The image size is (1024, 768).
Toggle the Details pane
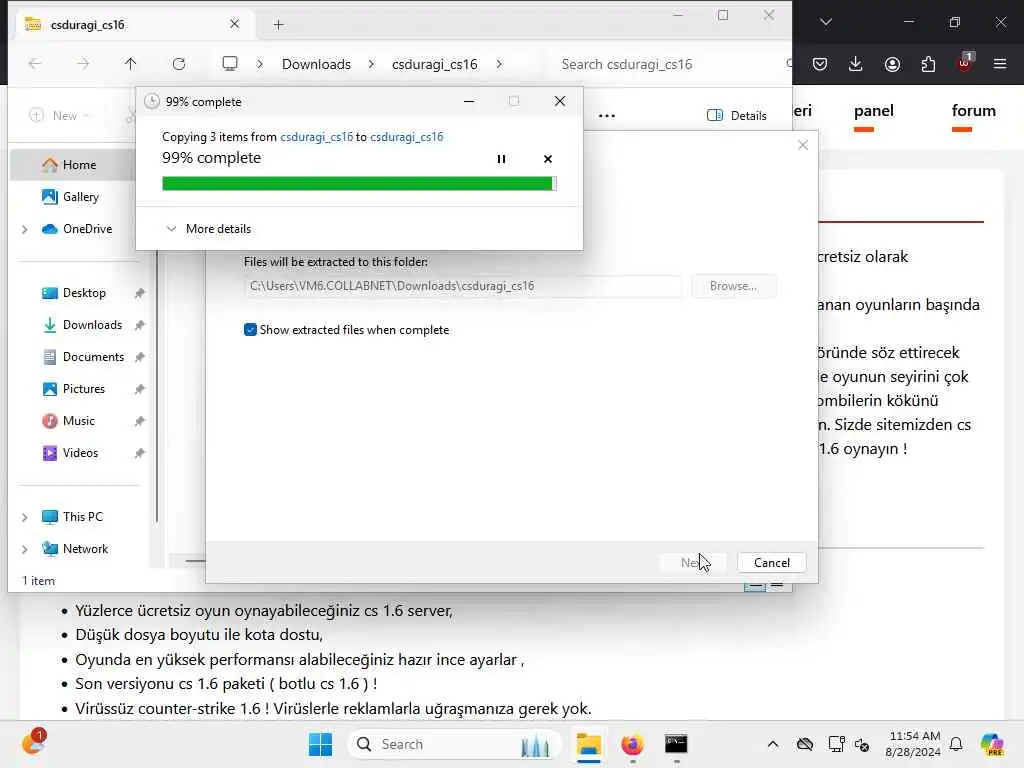(737, 116)
